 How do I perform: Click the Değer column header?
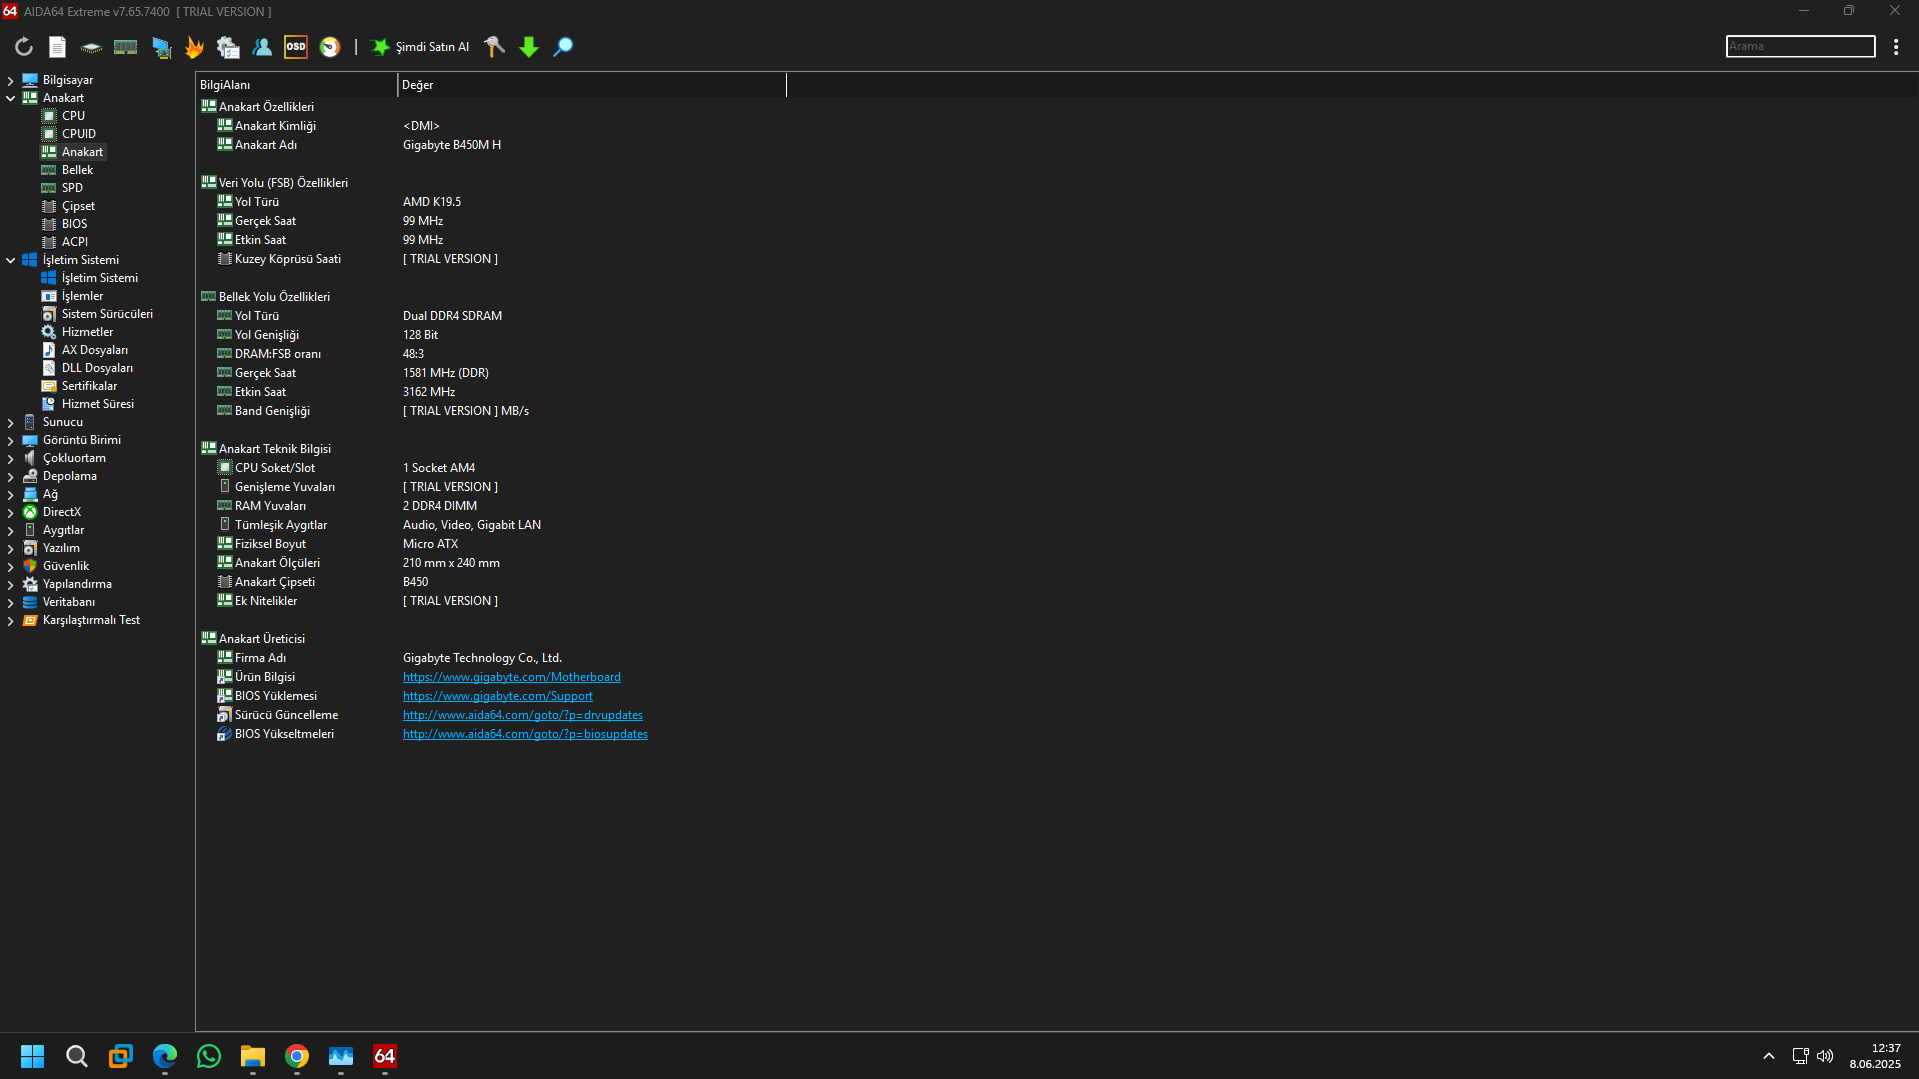[591, 85]
